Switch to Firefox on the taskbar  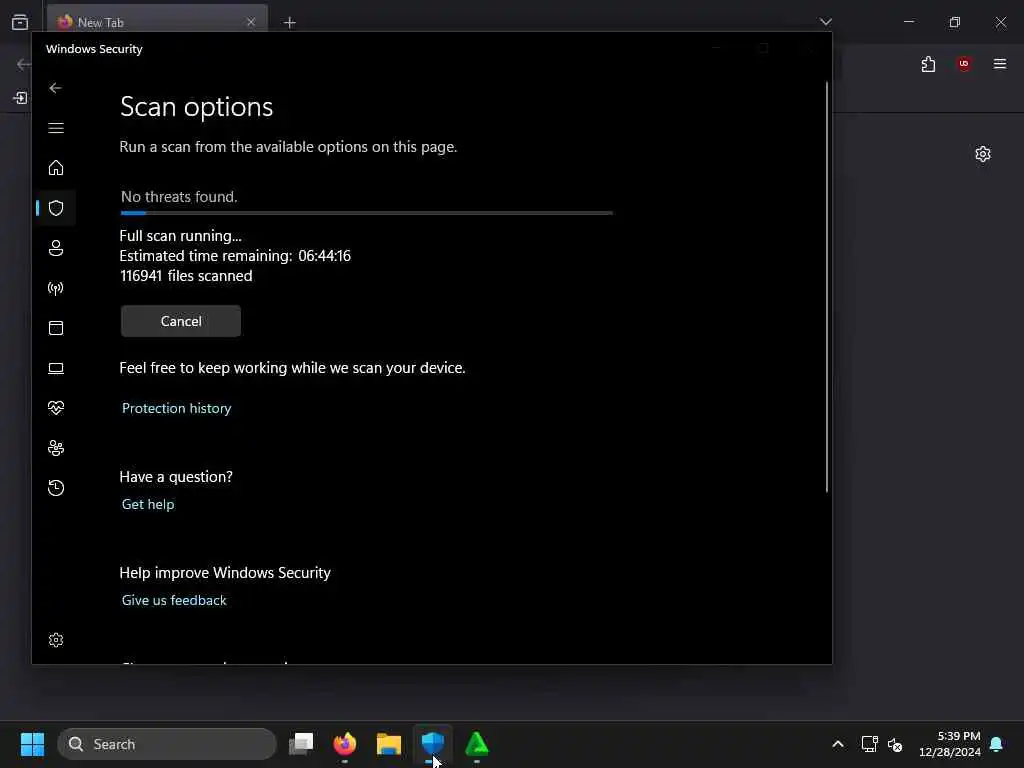345,744
